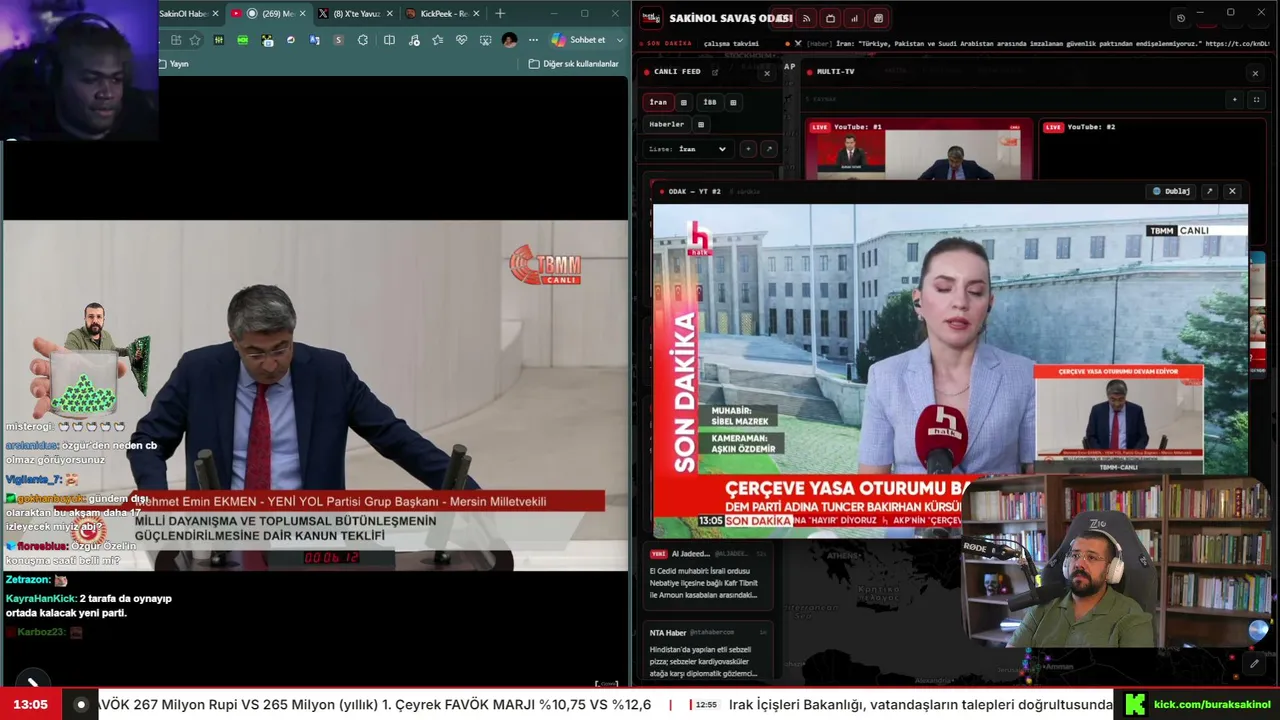
Task: Open the green NOX extension icon
Action: pos(243,40)
